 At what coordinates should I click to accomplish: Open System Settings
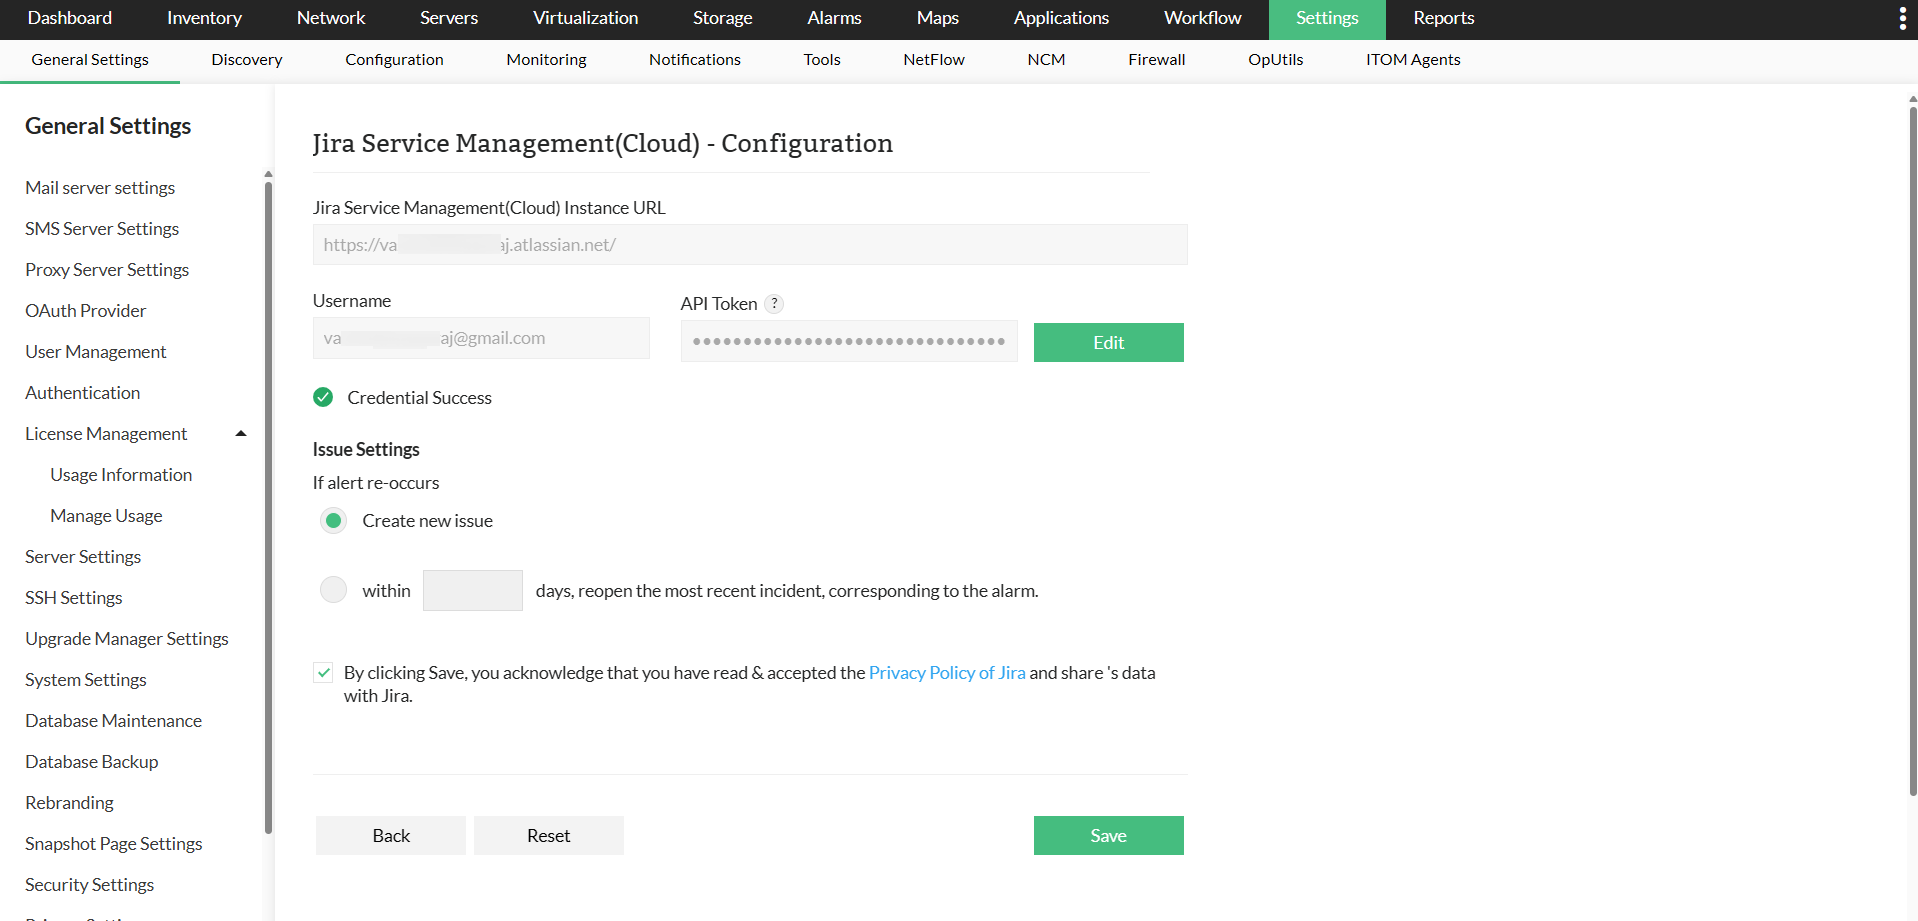86,680
